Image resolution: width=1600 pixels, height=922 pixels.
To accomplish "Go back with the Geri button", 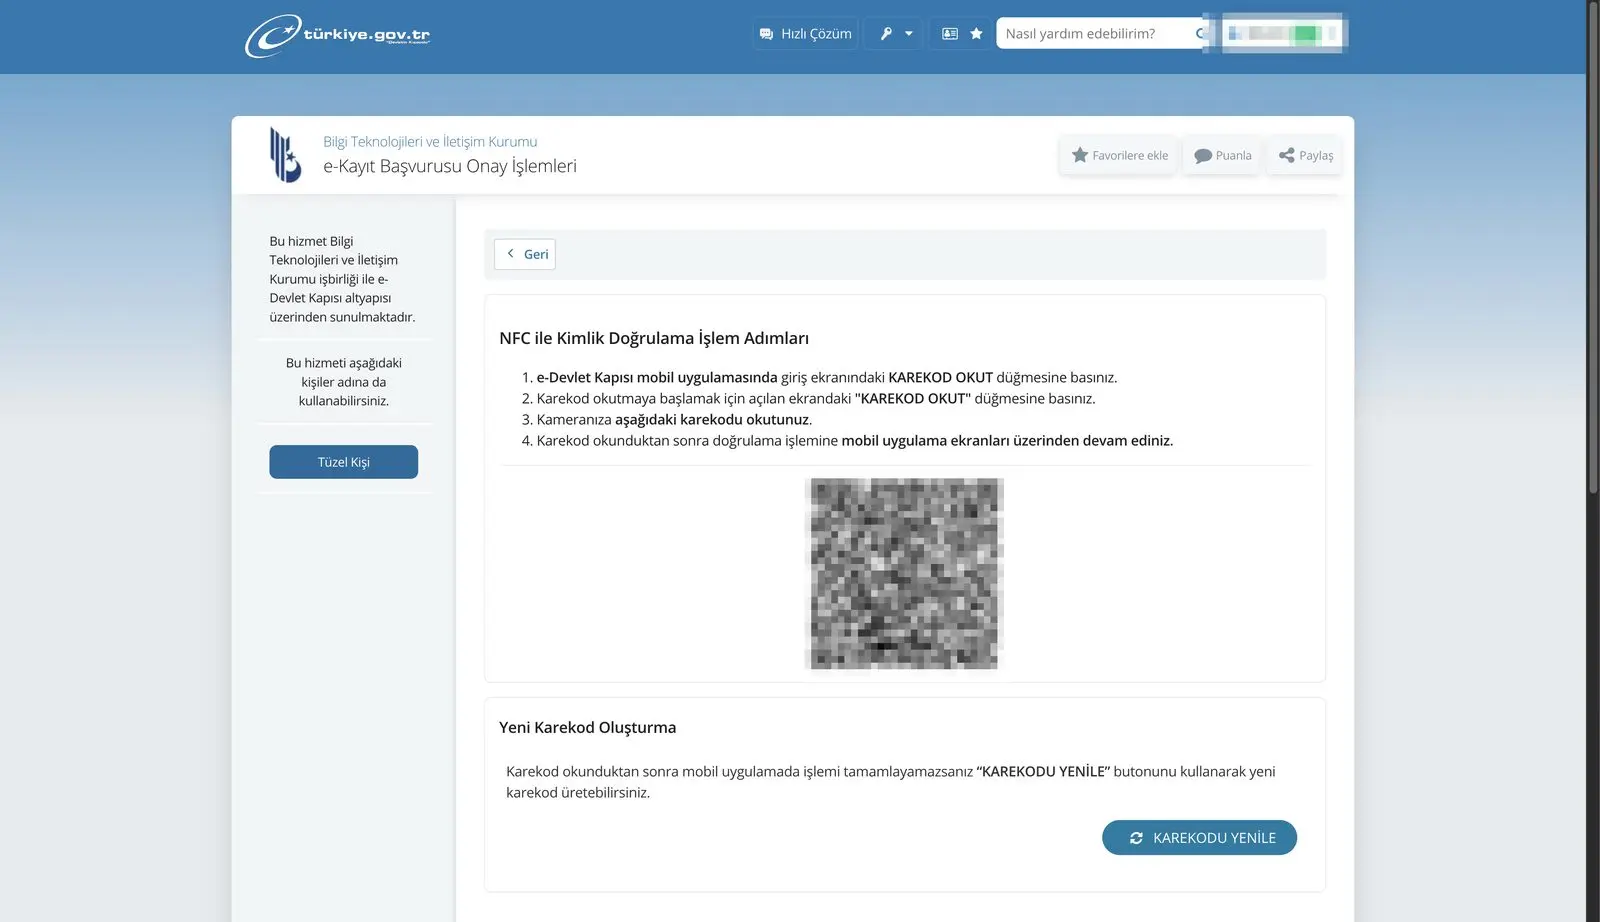I will 525,254.
